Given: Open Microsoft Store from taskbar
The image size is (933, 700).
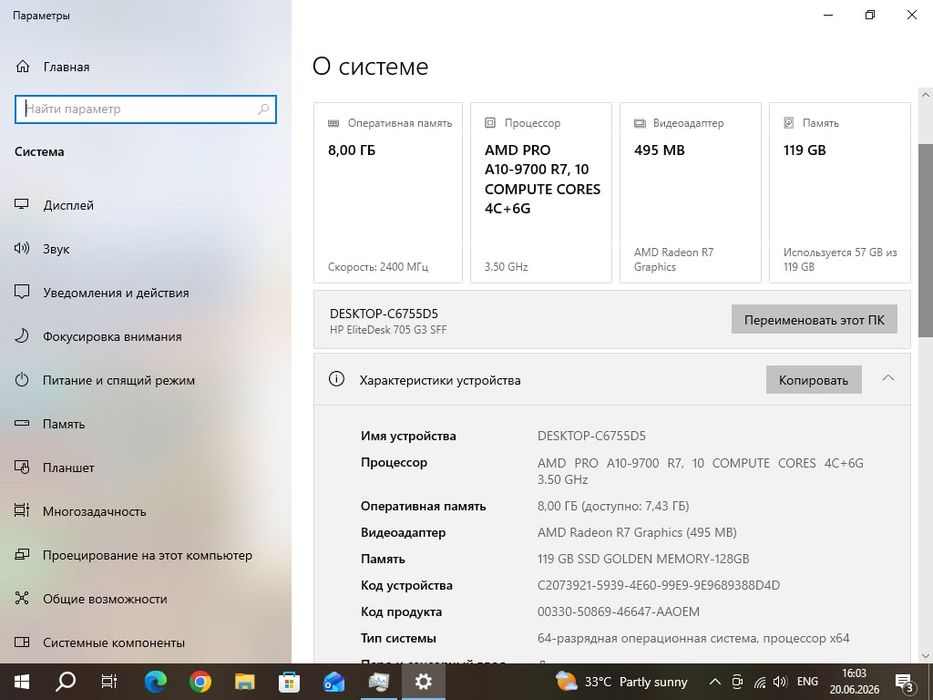Looking at the screenshot, I should [x=289, y=682].
